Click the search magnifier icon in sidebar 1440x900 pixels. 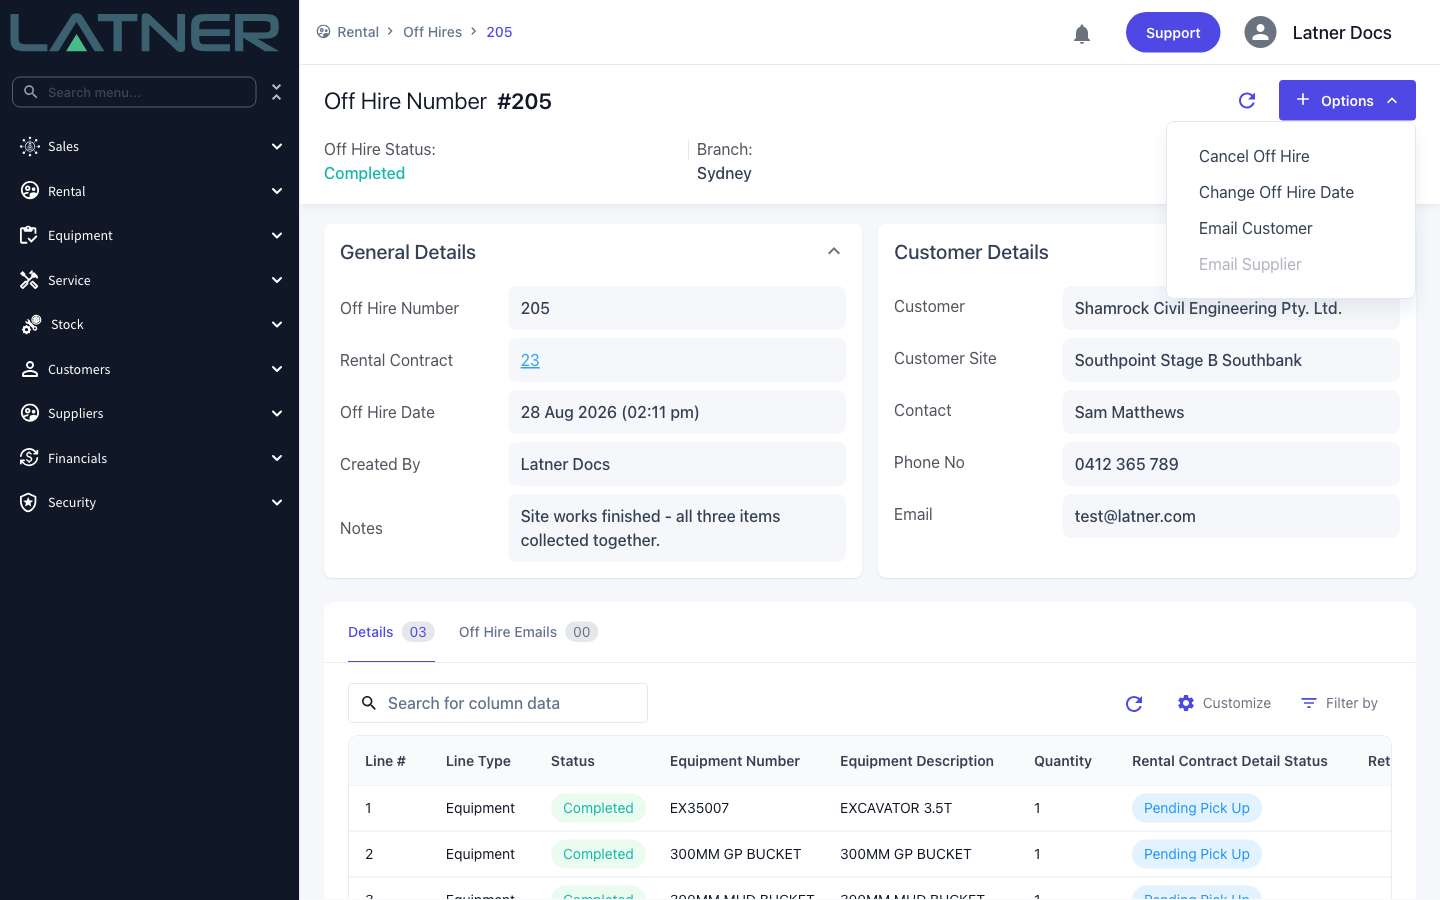(31, 92)
